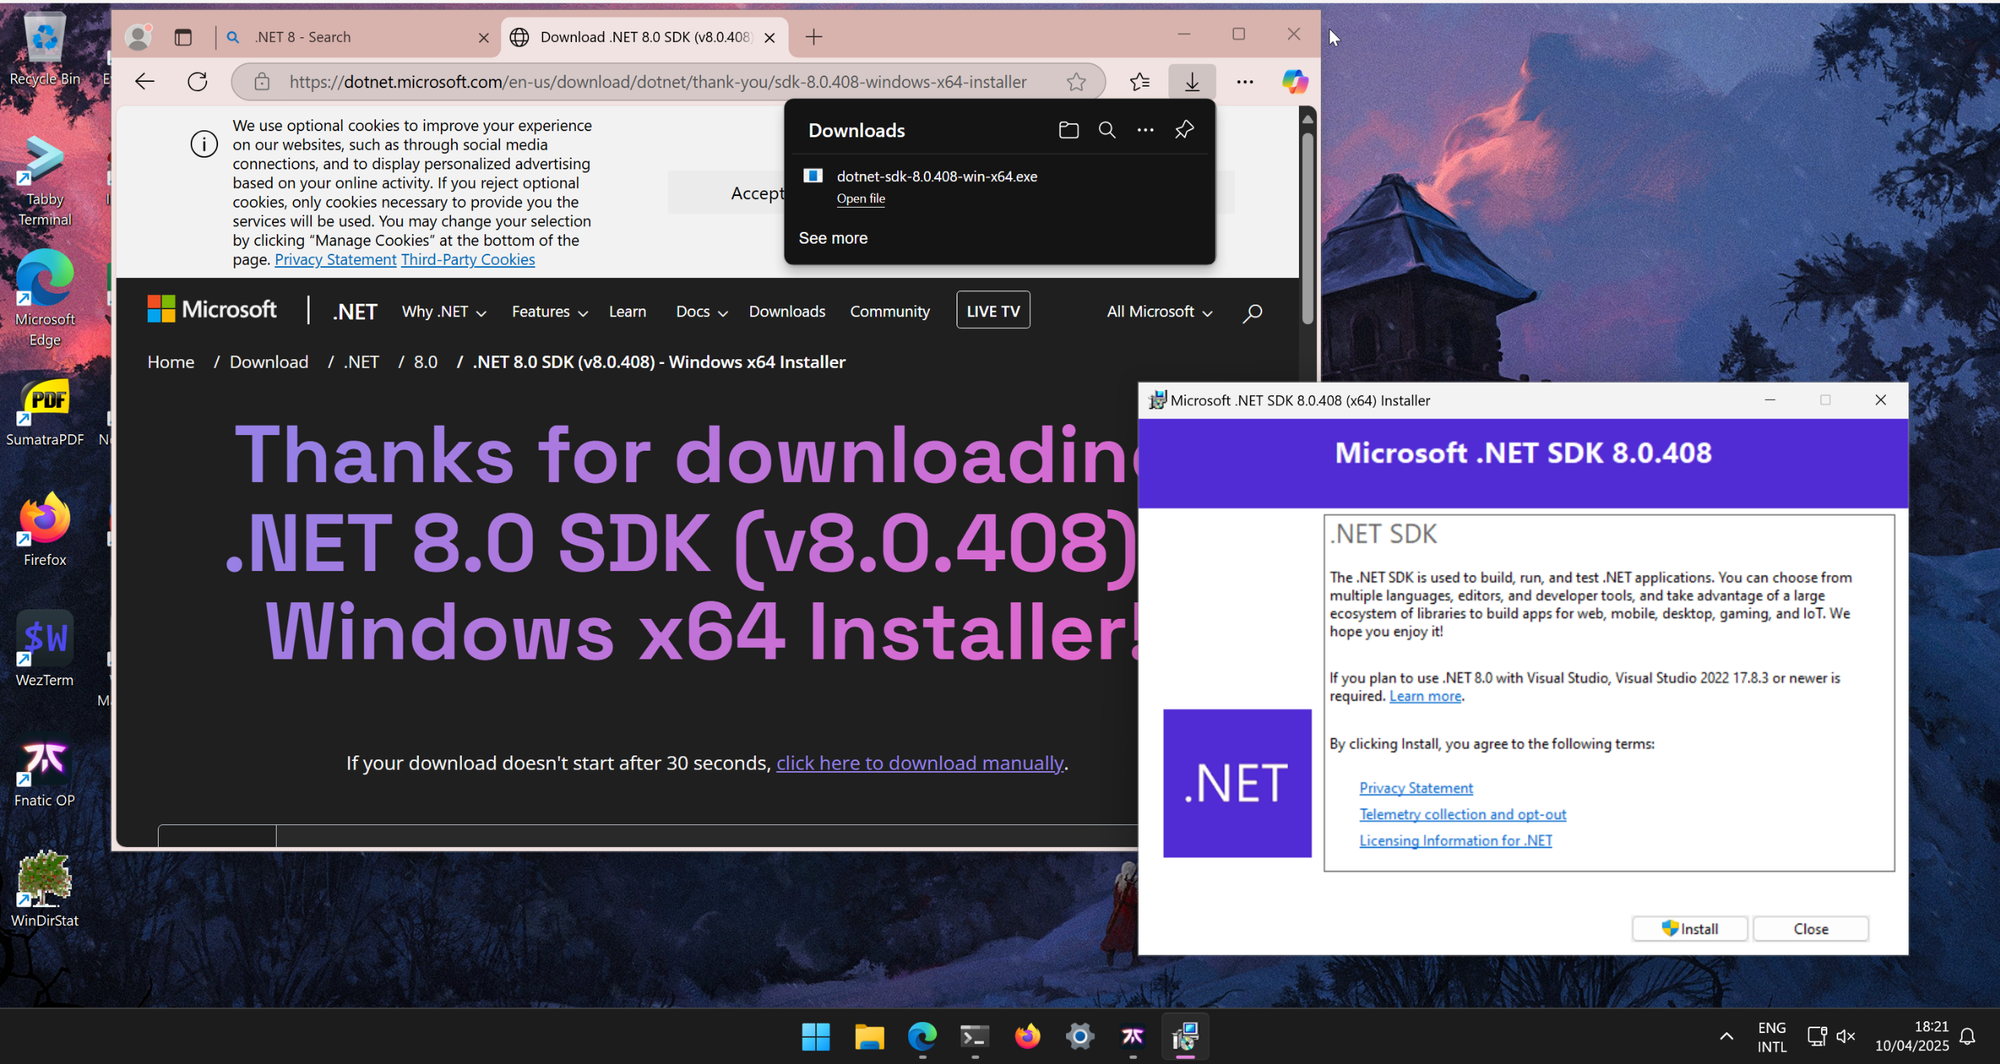Open Licensing Information for .NET link
The image size is (2000, 1064).
[x=1456, y=841]
